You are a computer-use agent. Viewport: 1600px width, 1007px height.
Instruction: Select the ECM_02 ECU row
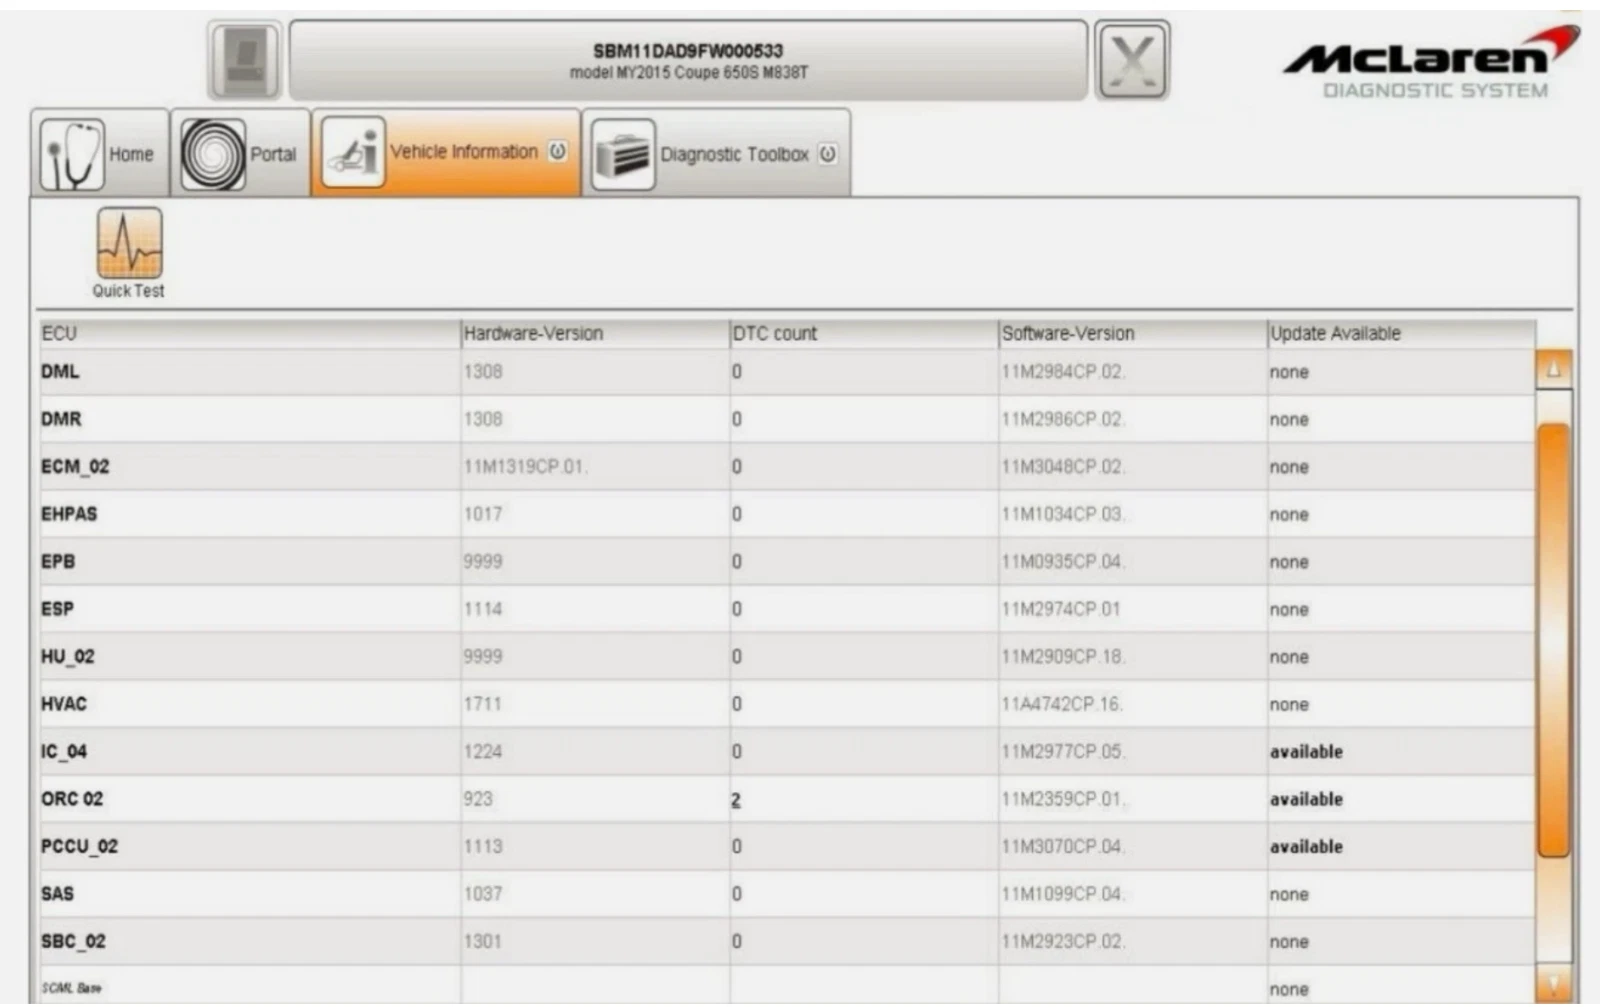coord(786,467)
